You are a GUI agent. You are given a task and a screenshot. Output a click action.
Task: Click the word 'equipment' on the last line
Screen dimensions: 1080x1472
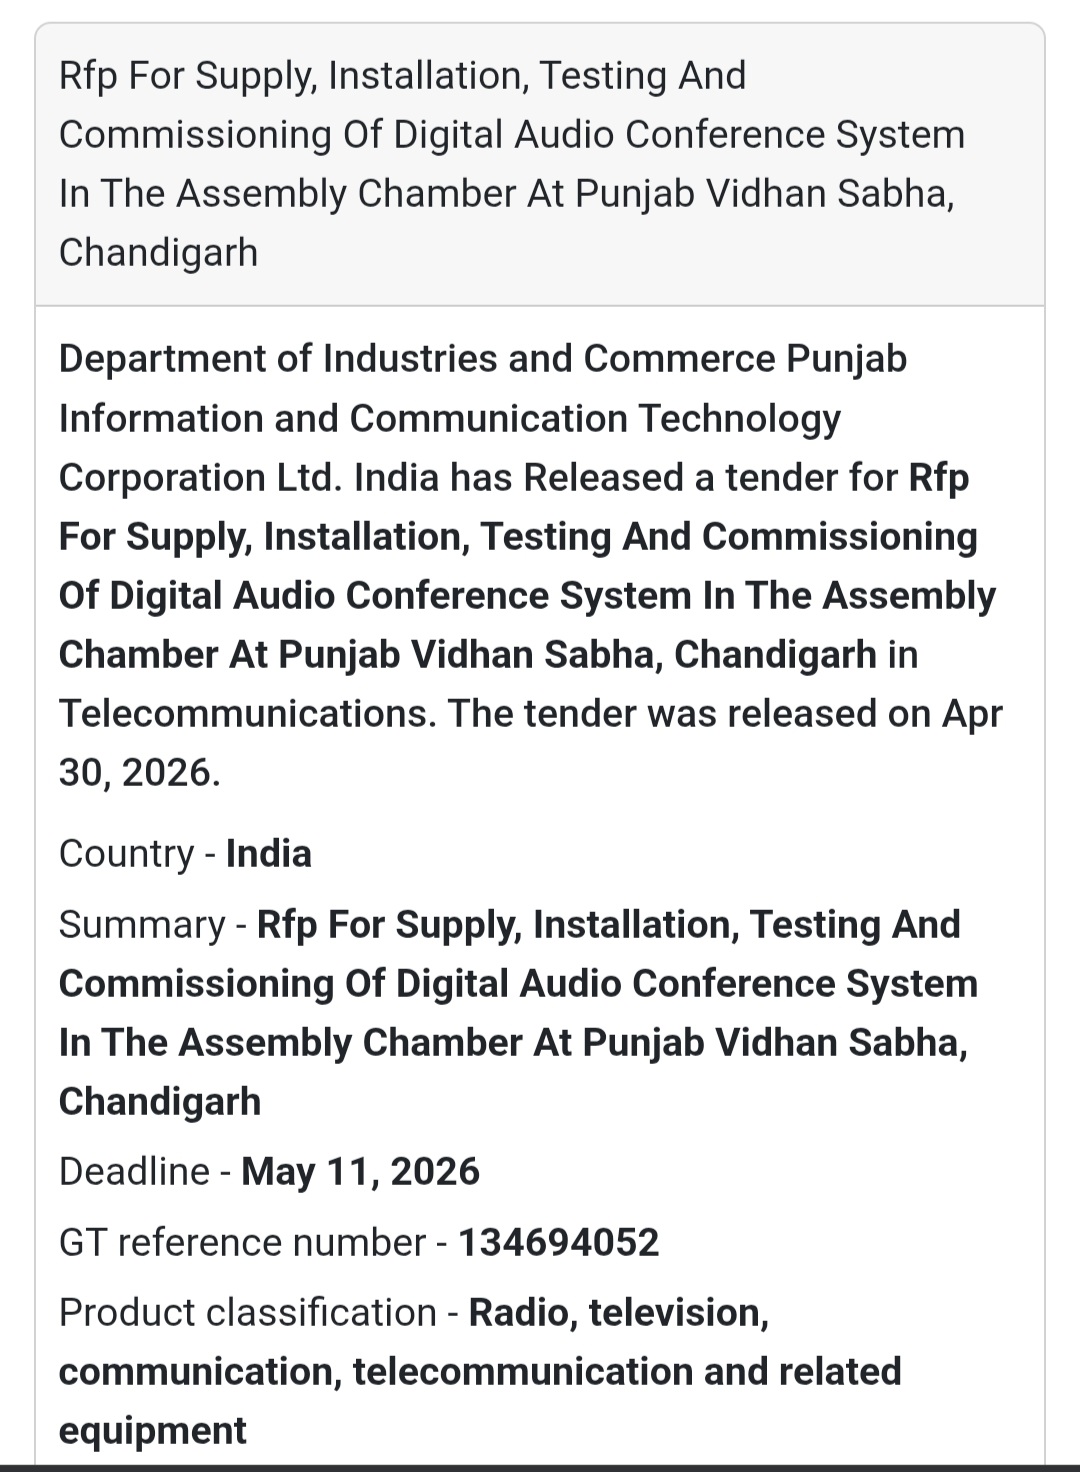(152, 1431)
